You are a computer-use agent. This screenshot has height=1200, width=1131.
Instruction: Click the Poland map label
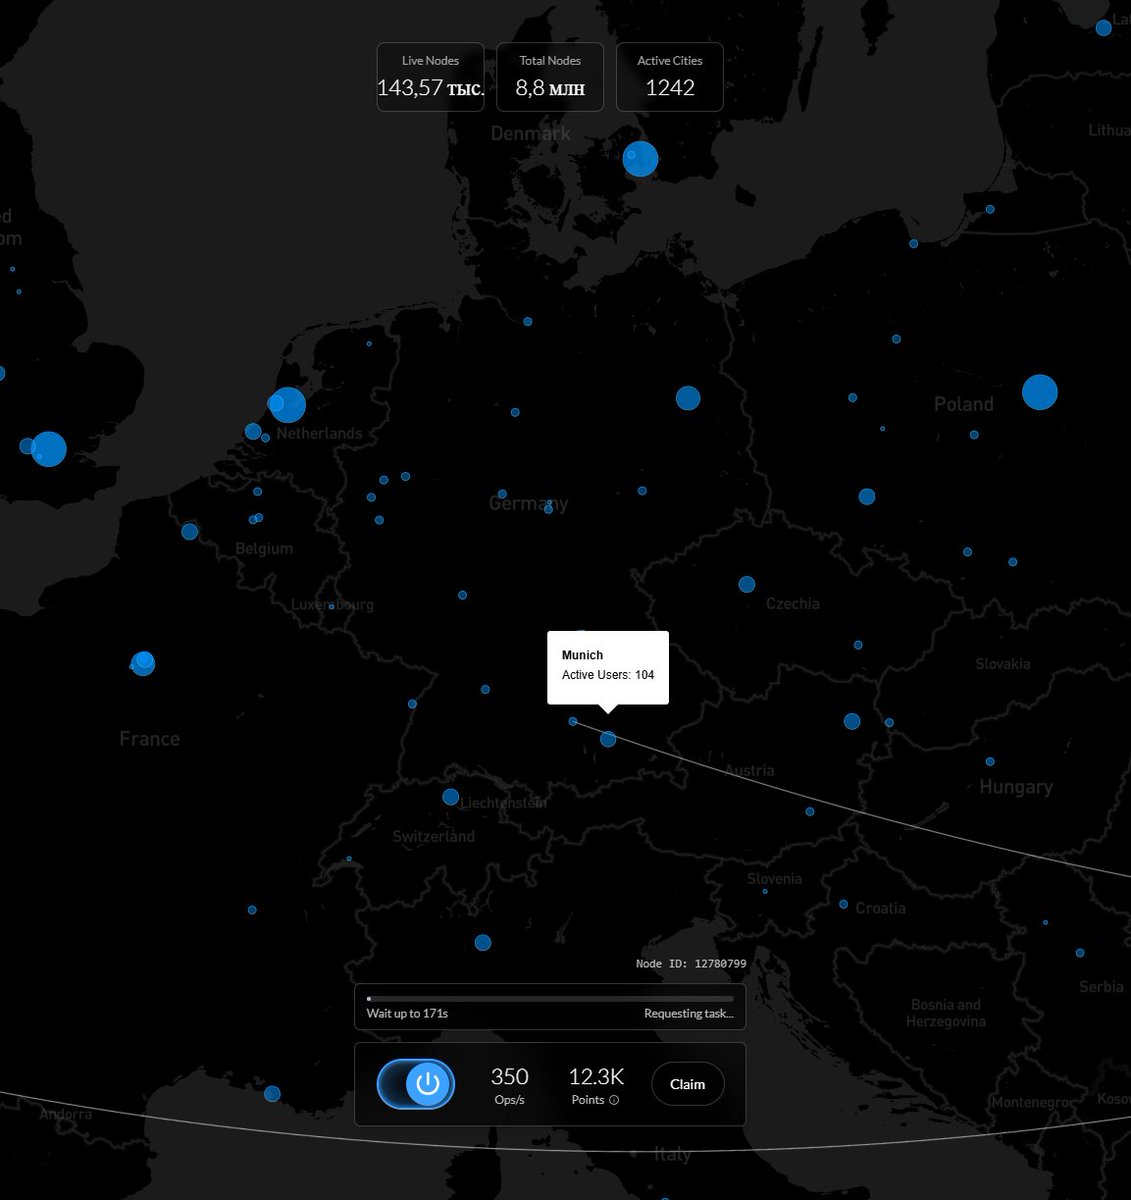pyautogui.click(x=964, y=404)
